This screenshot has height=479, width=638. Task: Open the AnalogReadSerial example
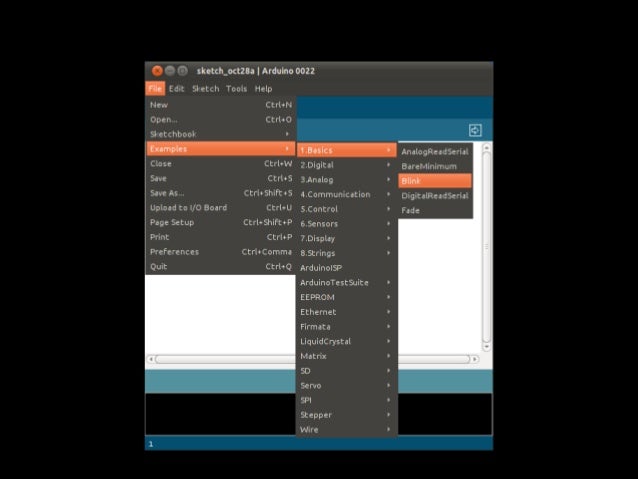[x=435, y=151]
